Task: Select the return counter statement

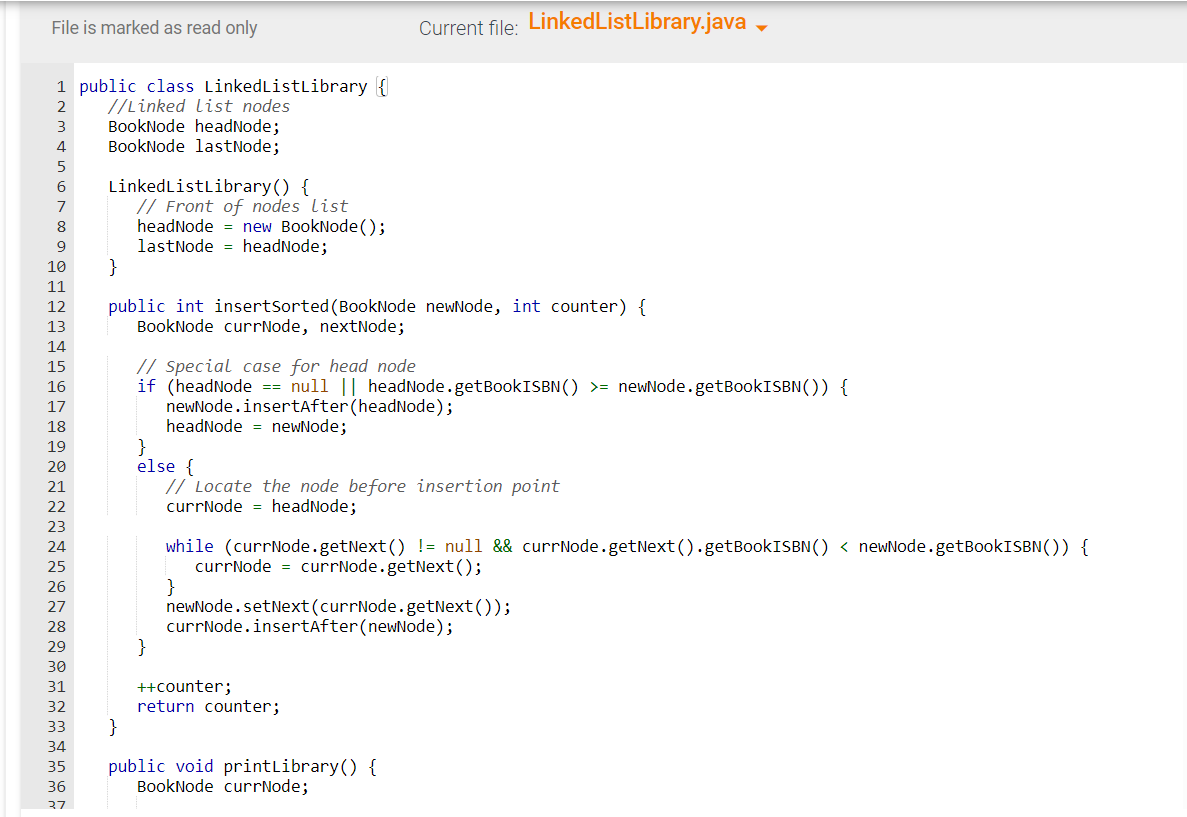Action: click(x=211, y=706)
